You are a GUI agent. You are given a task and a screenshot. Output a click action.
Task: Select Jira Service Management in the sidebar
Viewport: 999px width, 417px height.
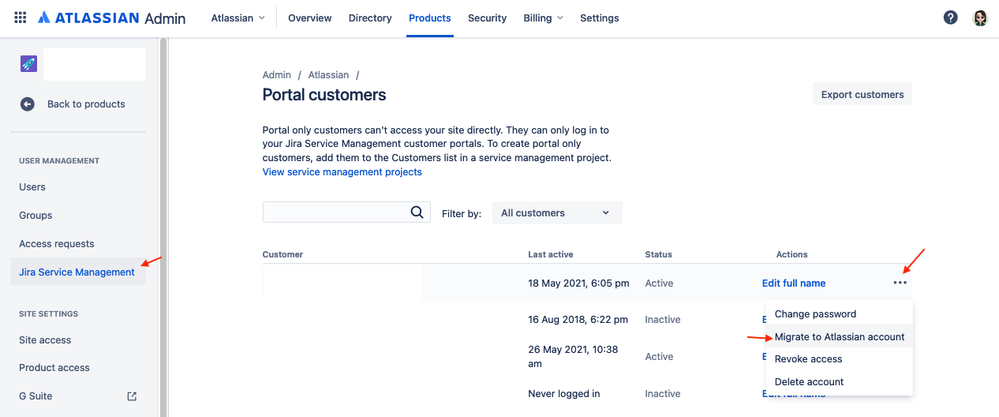[77, 272]
